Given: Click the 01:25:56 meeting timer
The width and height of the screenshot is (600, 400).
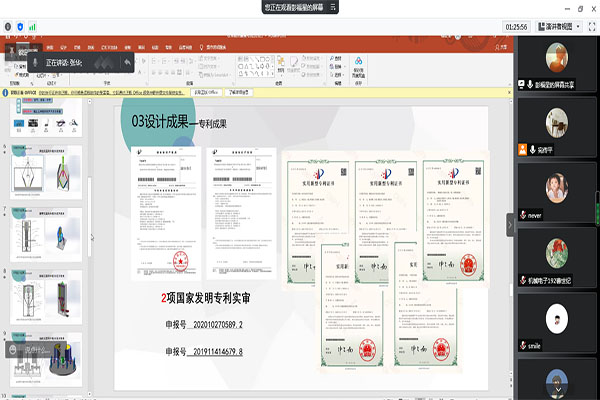Looking at the screenshot, I should (x=517, y=26).
